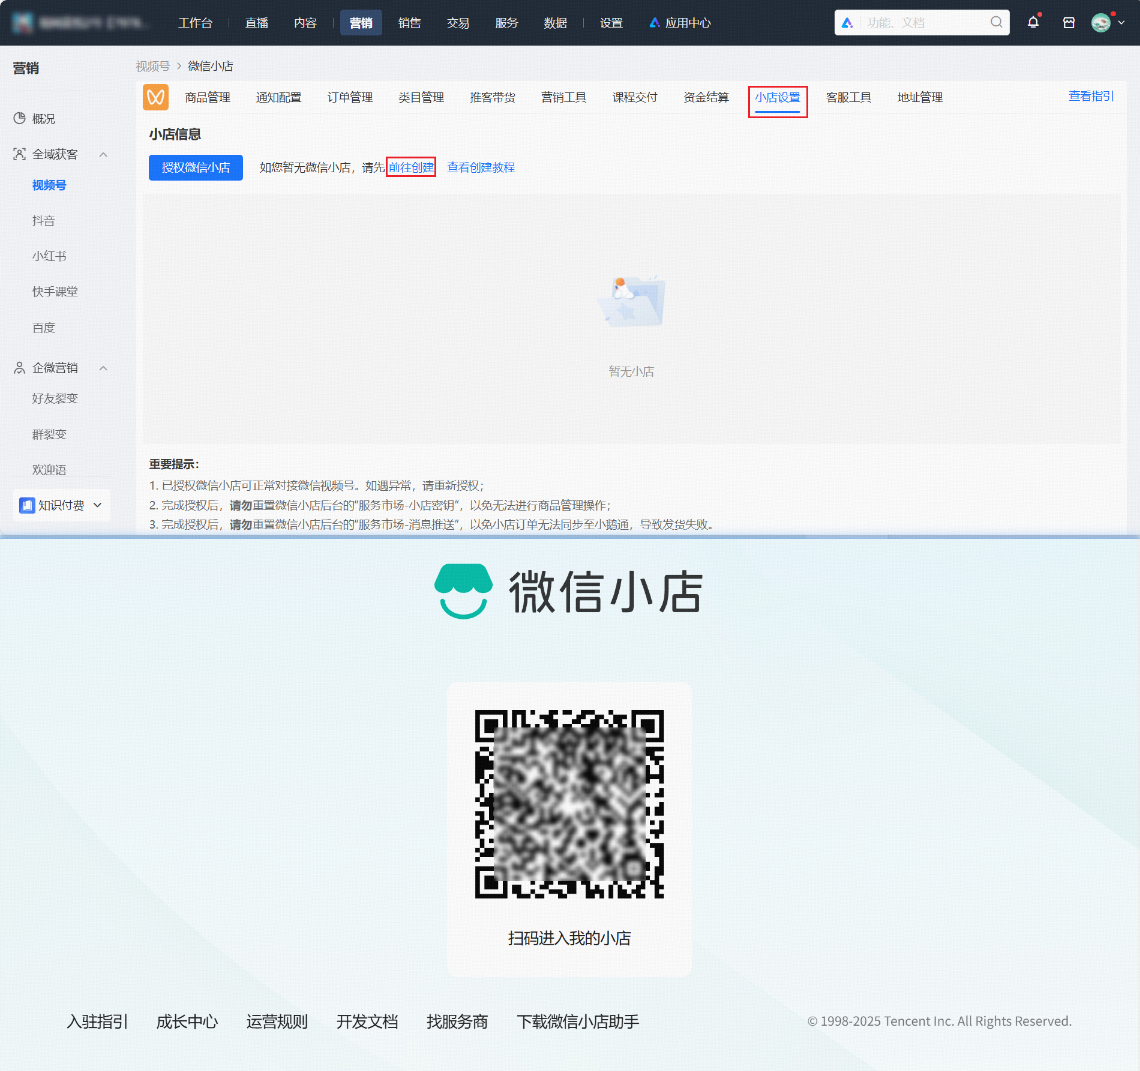Switch to the 通知配置 tab
1140x1071 pixels.
click(x=278, y=97)
